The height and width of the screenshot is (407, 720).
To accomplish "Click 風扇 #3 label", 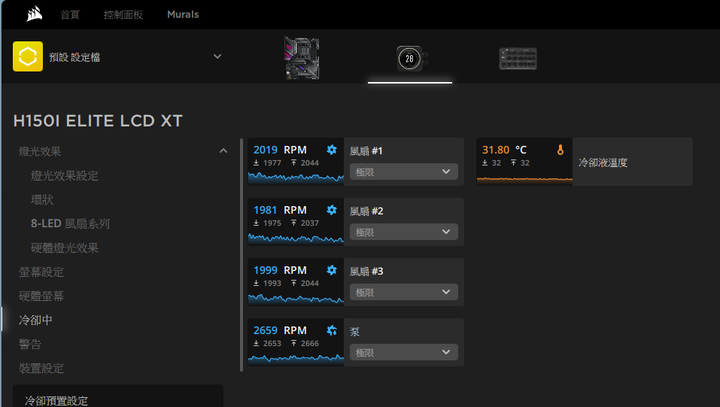I will coord(366,271).
